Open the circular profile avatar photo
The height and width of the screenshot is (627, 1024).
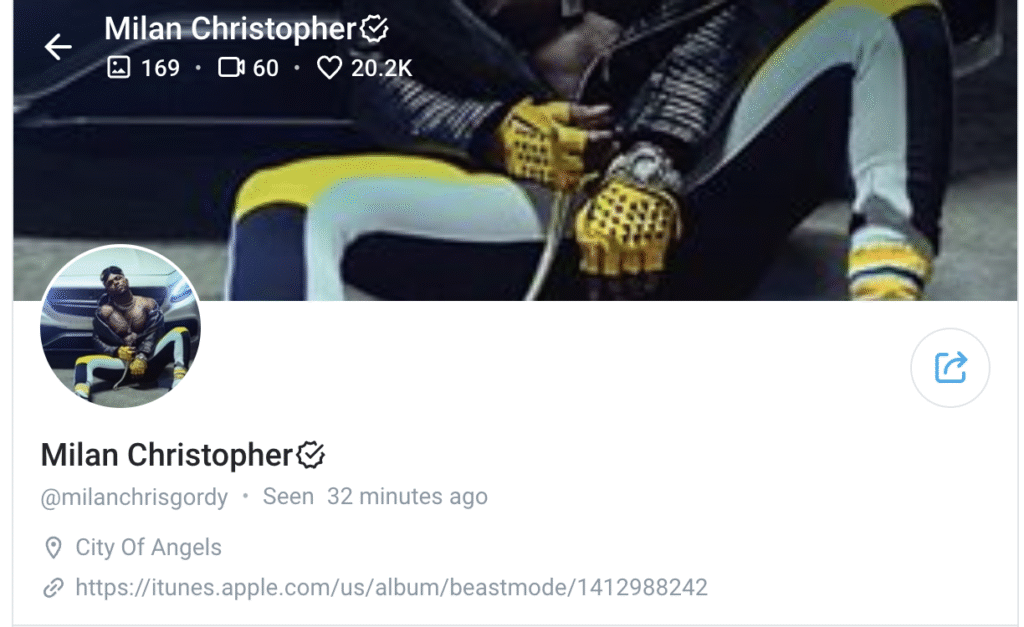pyautogui.click(x=120, y=327)
